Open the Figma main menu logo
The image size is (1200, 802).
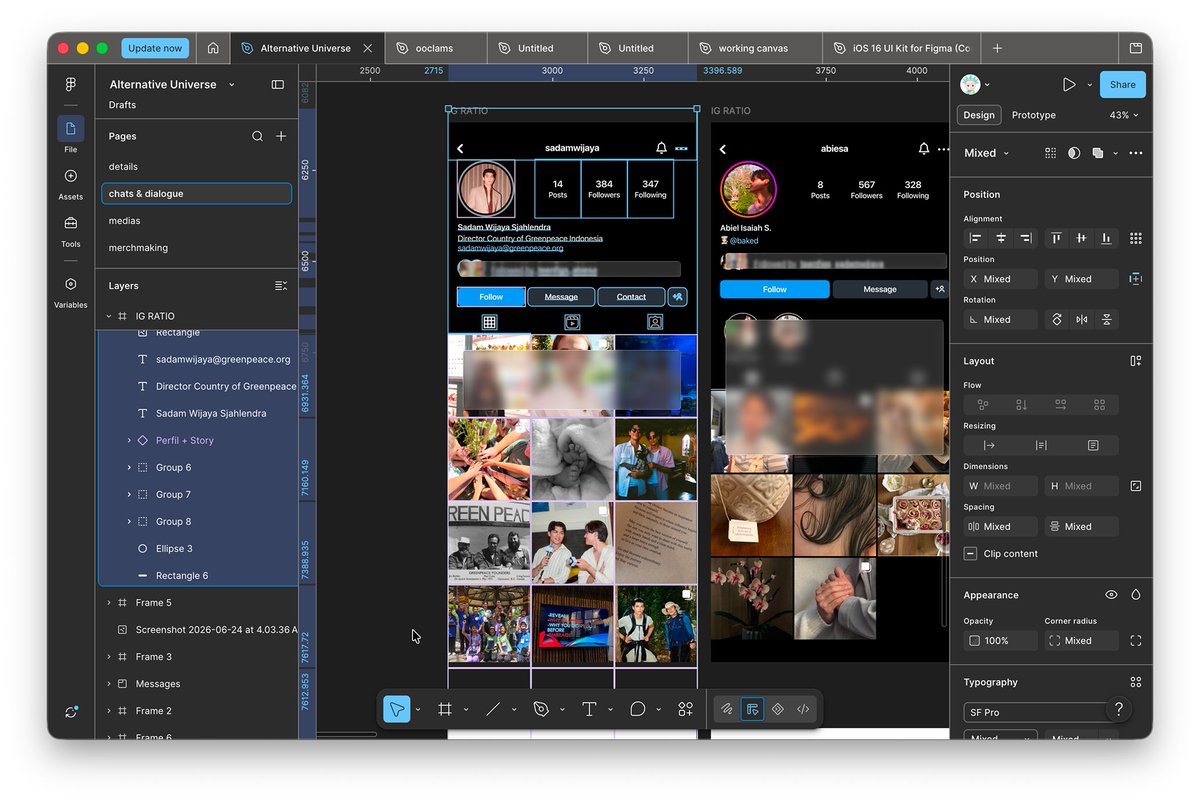click(x=71, y=85)
